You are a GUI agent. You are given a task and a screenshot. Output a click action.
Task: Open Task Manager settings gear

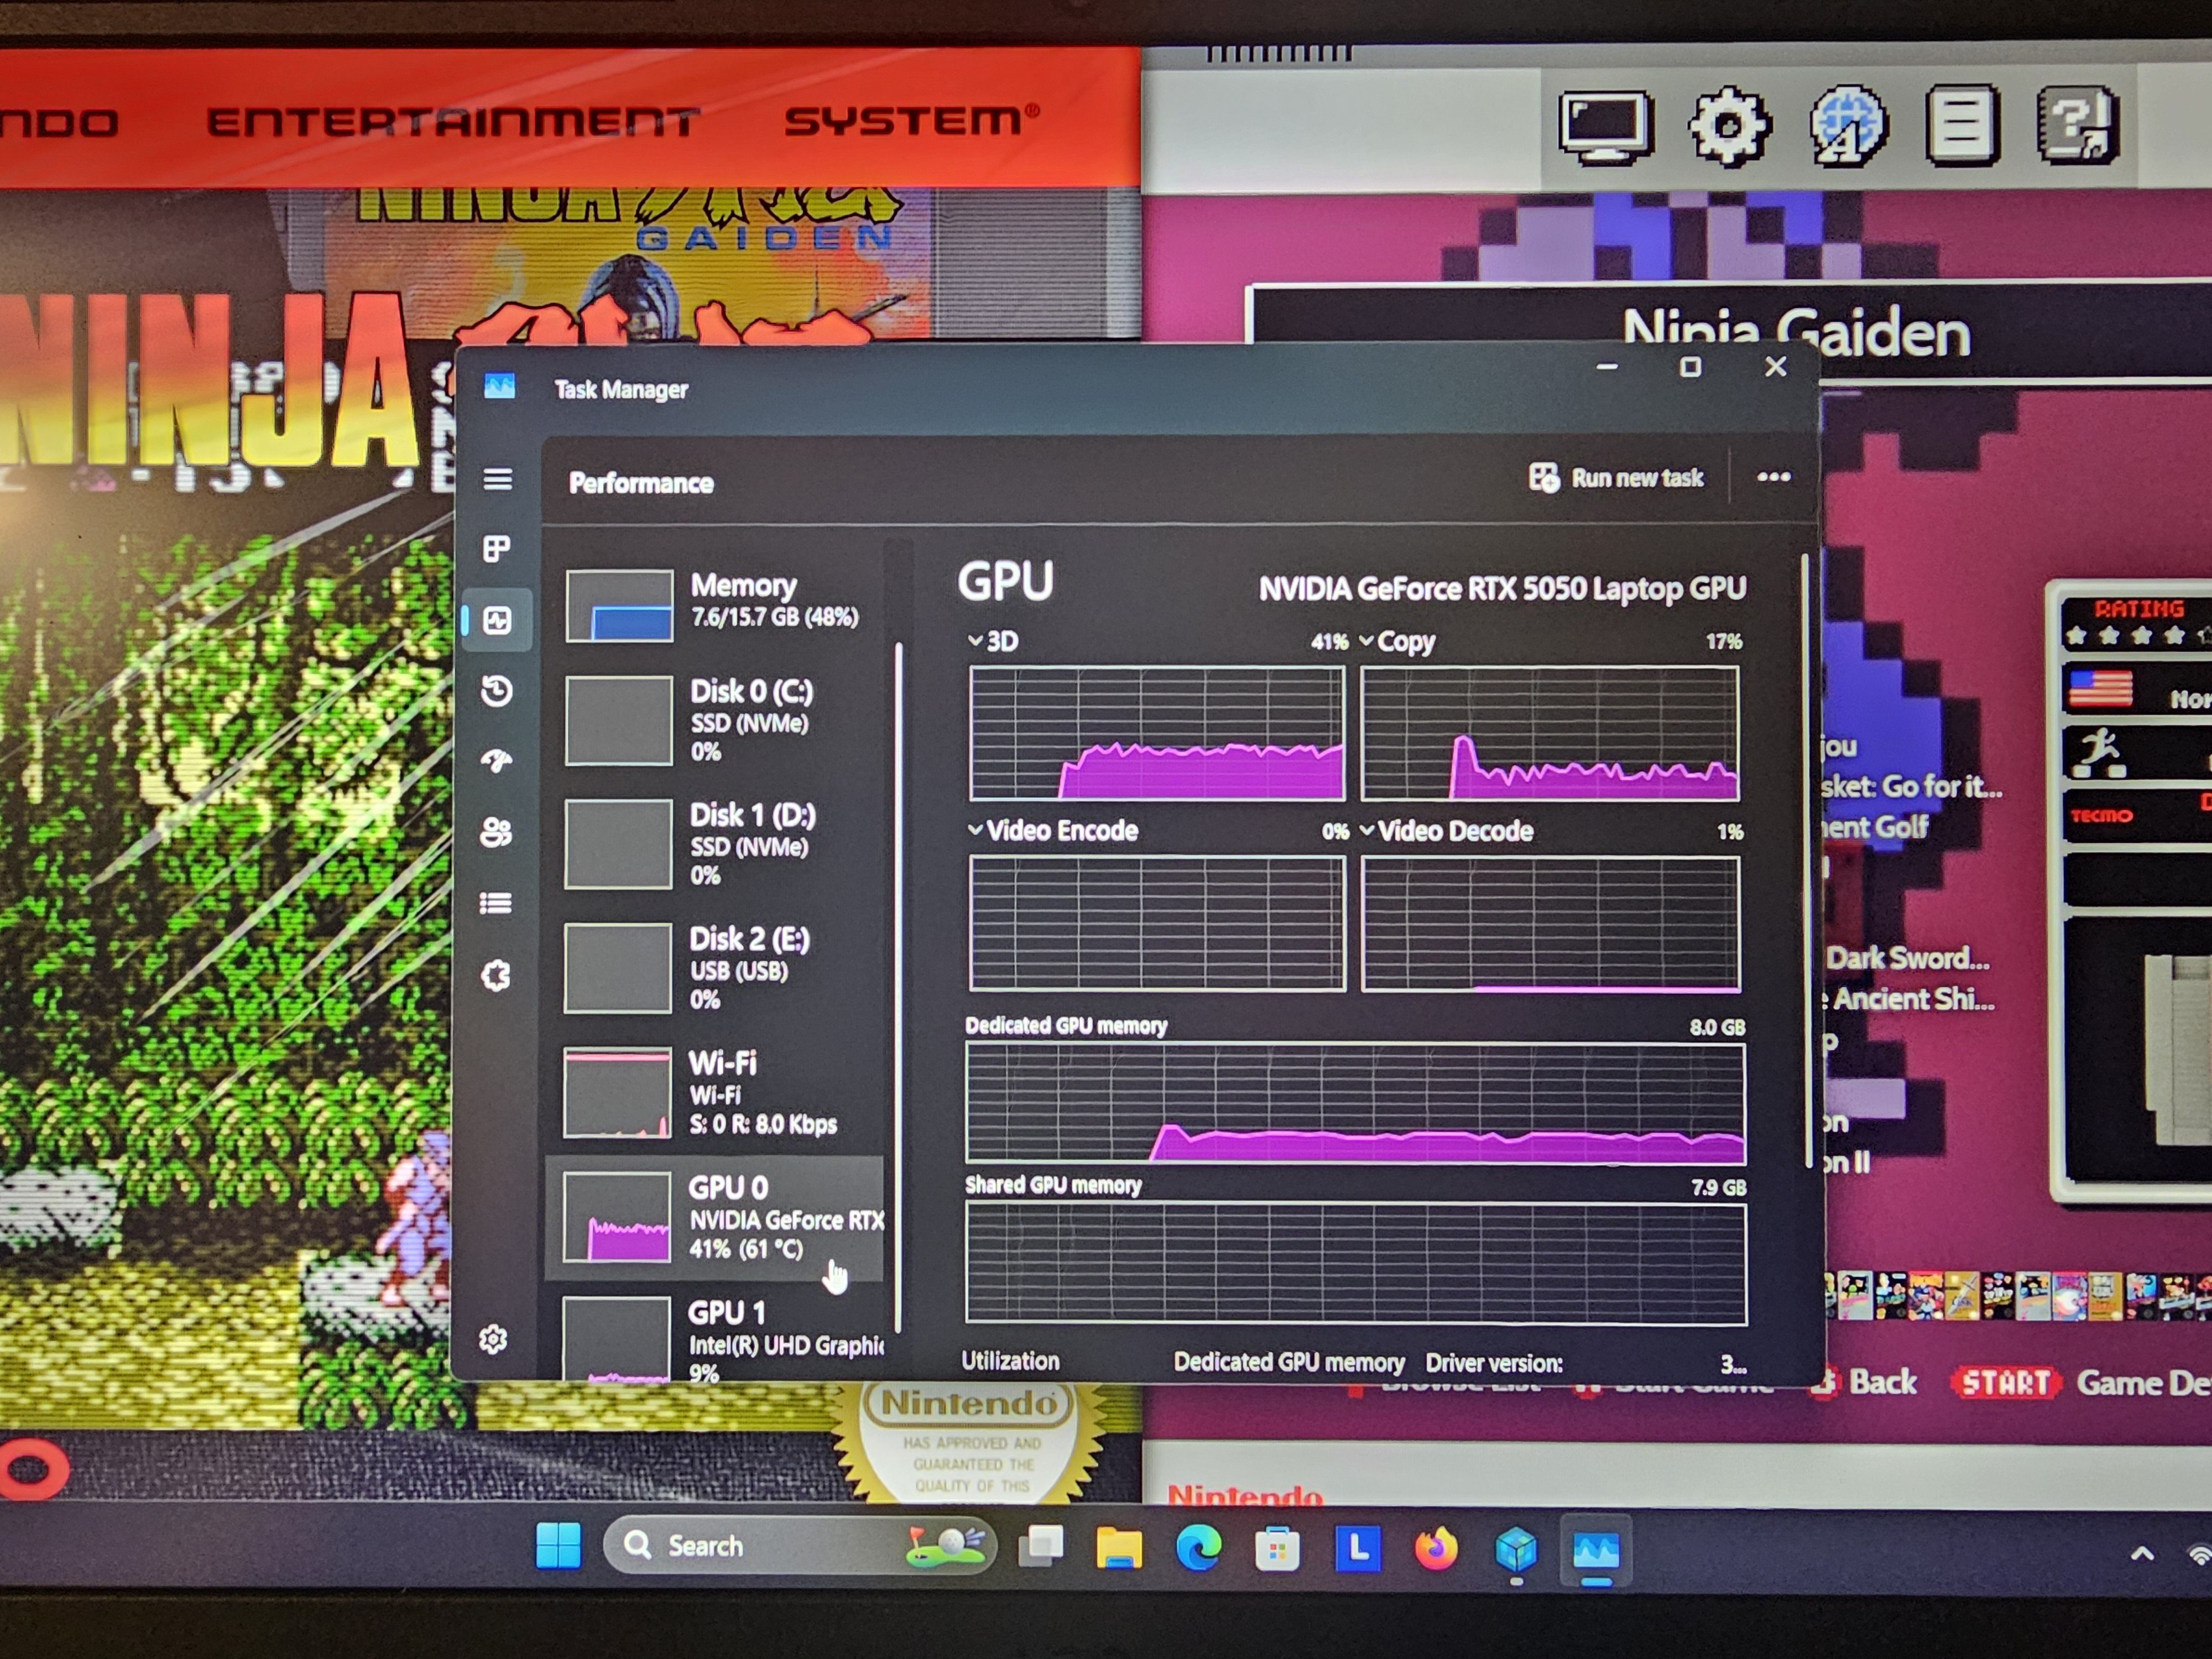pos(493,1339)
